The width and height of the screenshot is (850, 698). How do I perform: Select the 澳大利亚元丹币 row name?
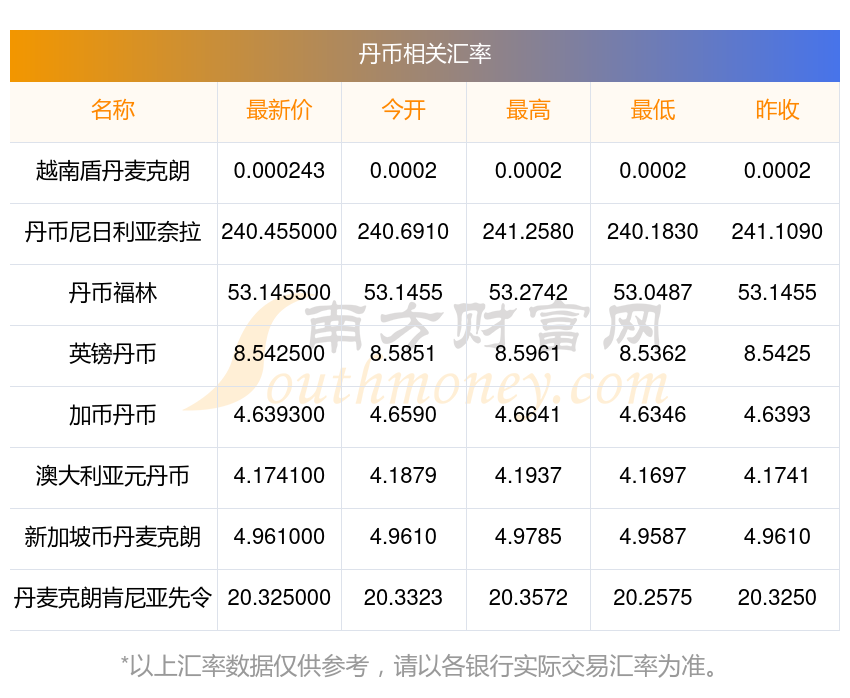(113, 476)
